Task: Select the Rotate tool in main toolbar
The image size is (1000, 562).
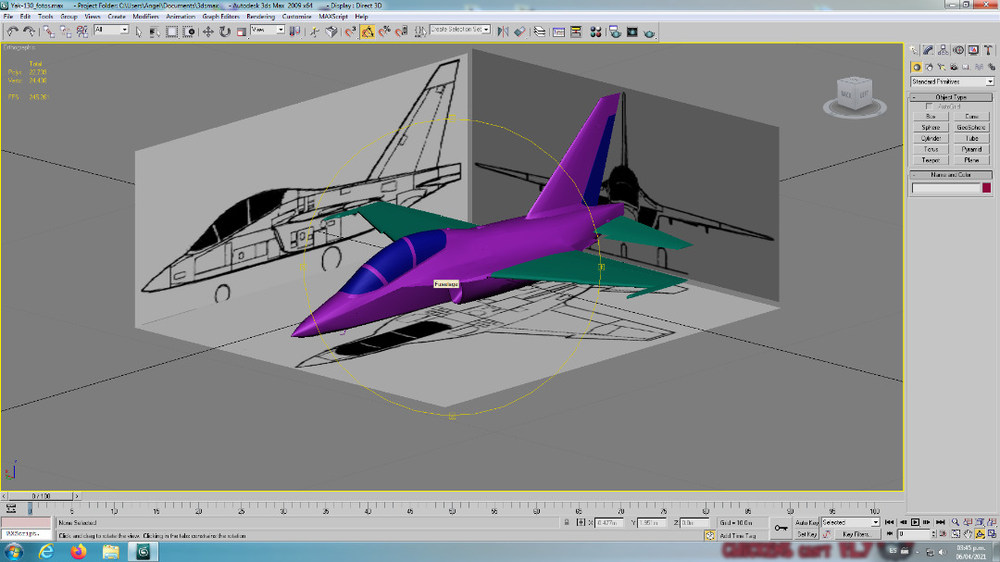Action: (224, 31)
